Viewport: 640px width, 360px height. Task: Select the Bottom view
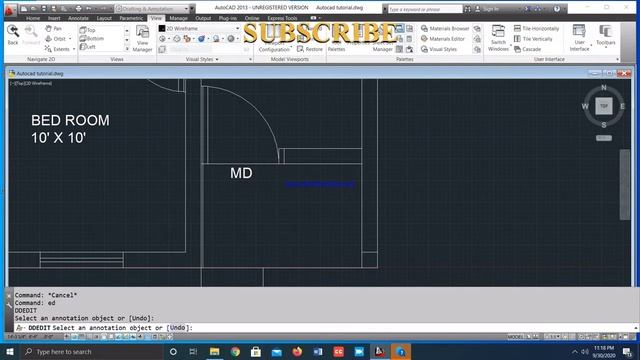[x=92, y=38]
